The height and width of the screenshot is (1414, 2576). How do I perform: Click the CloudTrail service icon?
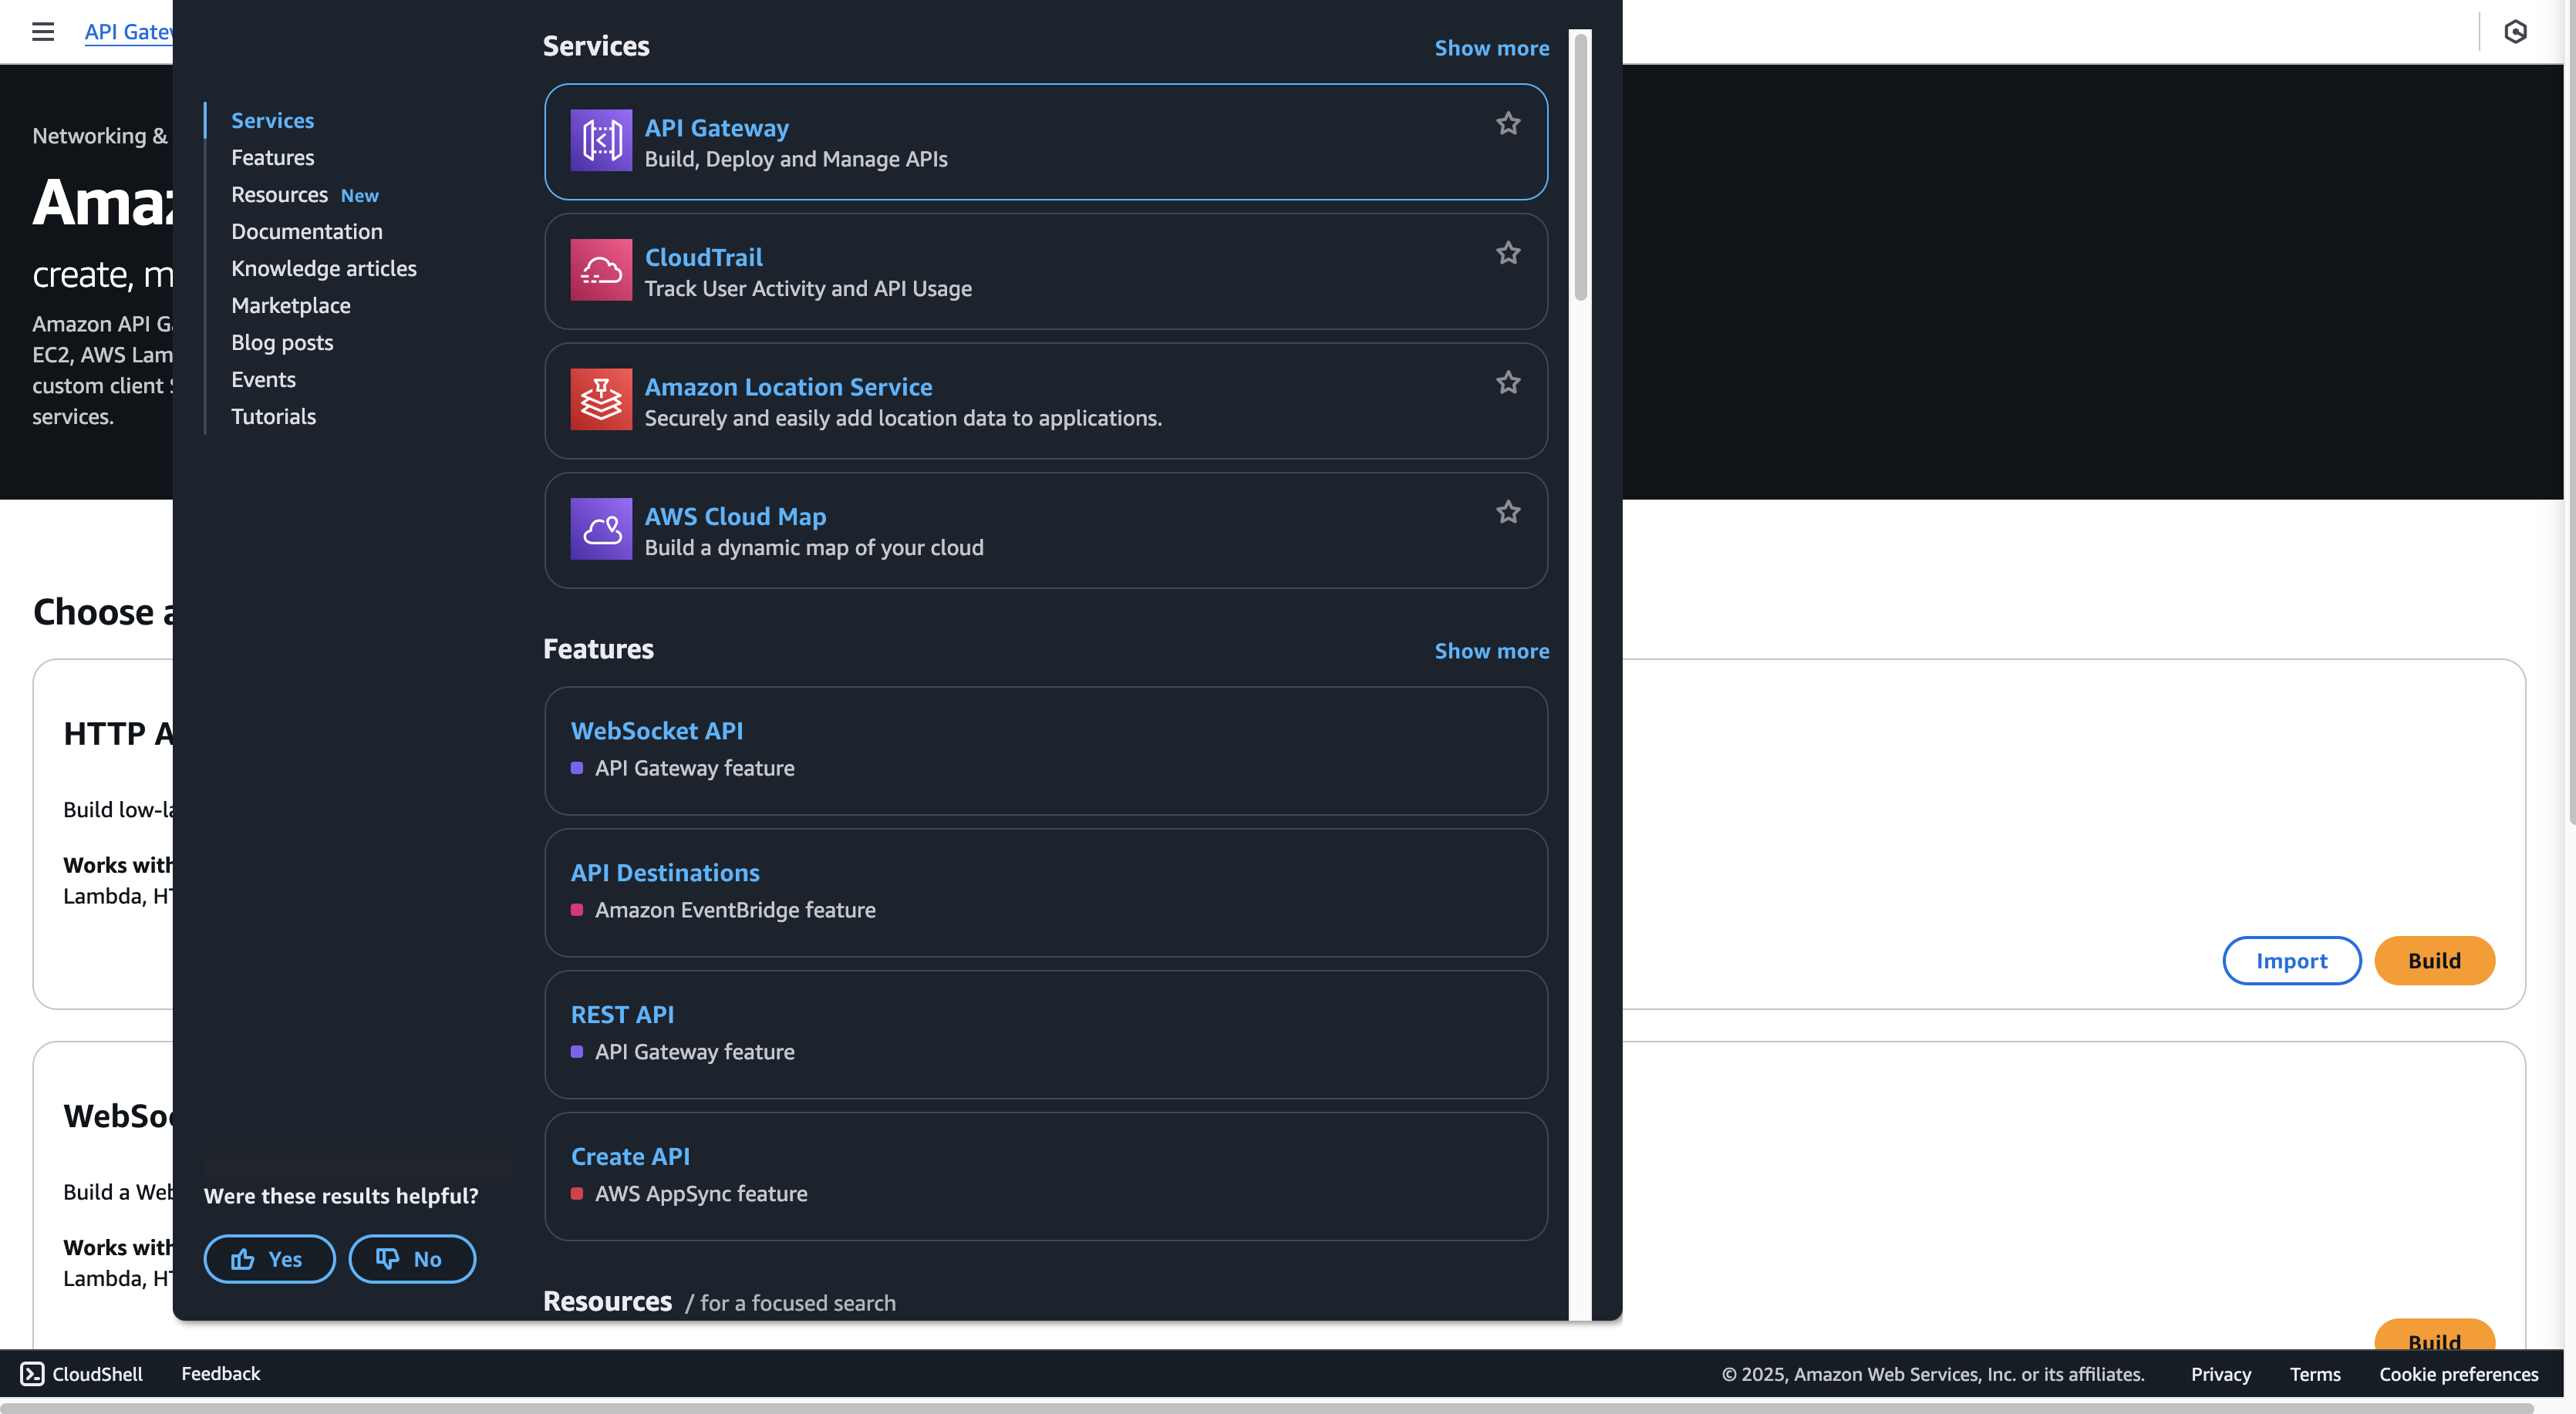click(601, 270)
